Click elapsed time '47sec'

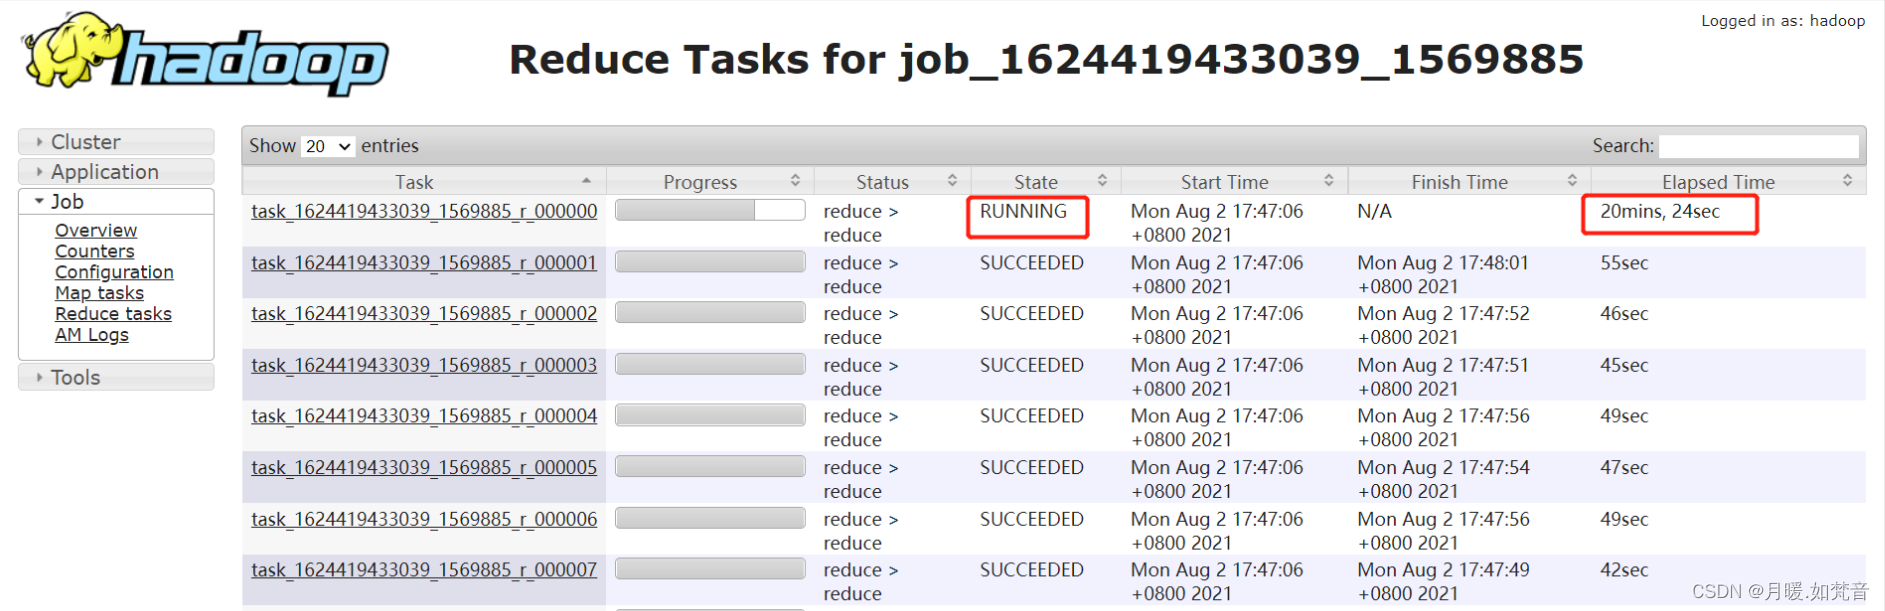1624,468
